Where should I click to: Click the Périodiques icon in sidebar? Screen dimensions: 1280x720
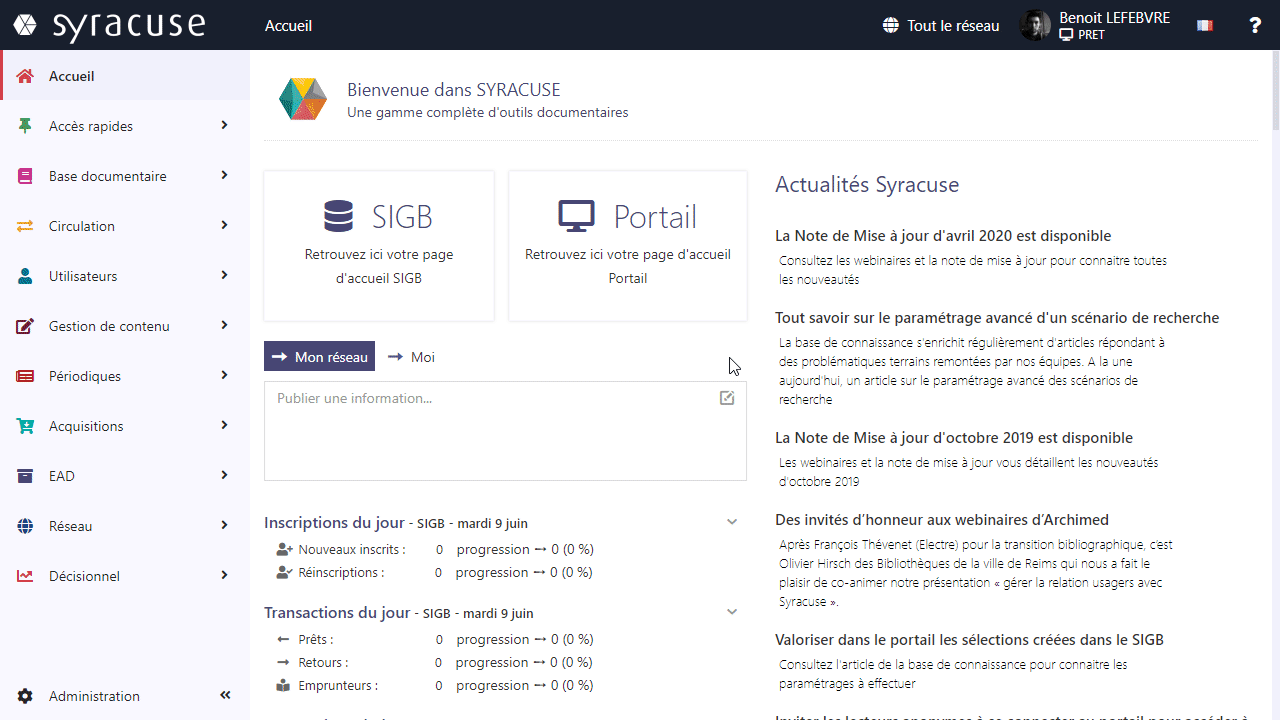coord(26,376)
